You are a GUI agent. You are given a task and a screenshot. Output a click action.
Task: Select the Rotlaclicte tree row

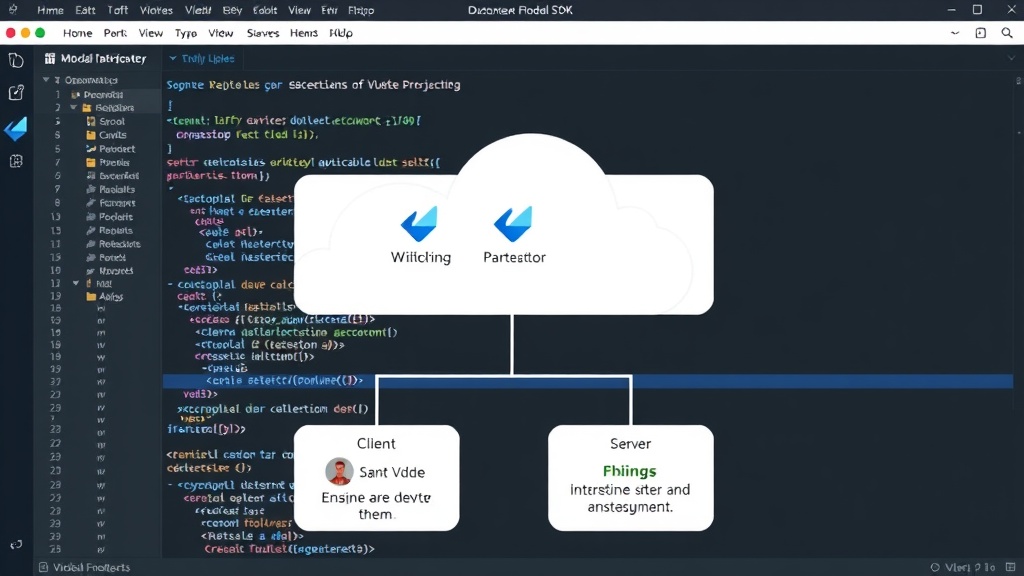coord(97,244)
